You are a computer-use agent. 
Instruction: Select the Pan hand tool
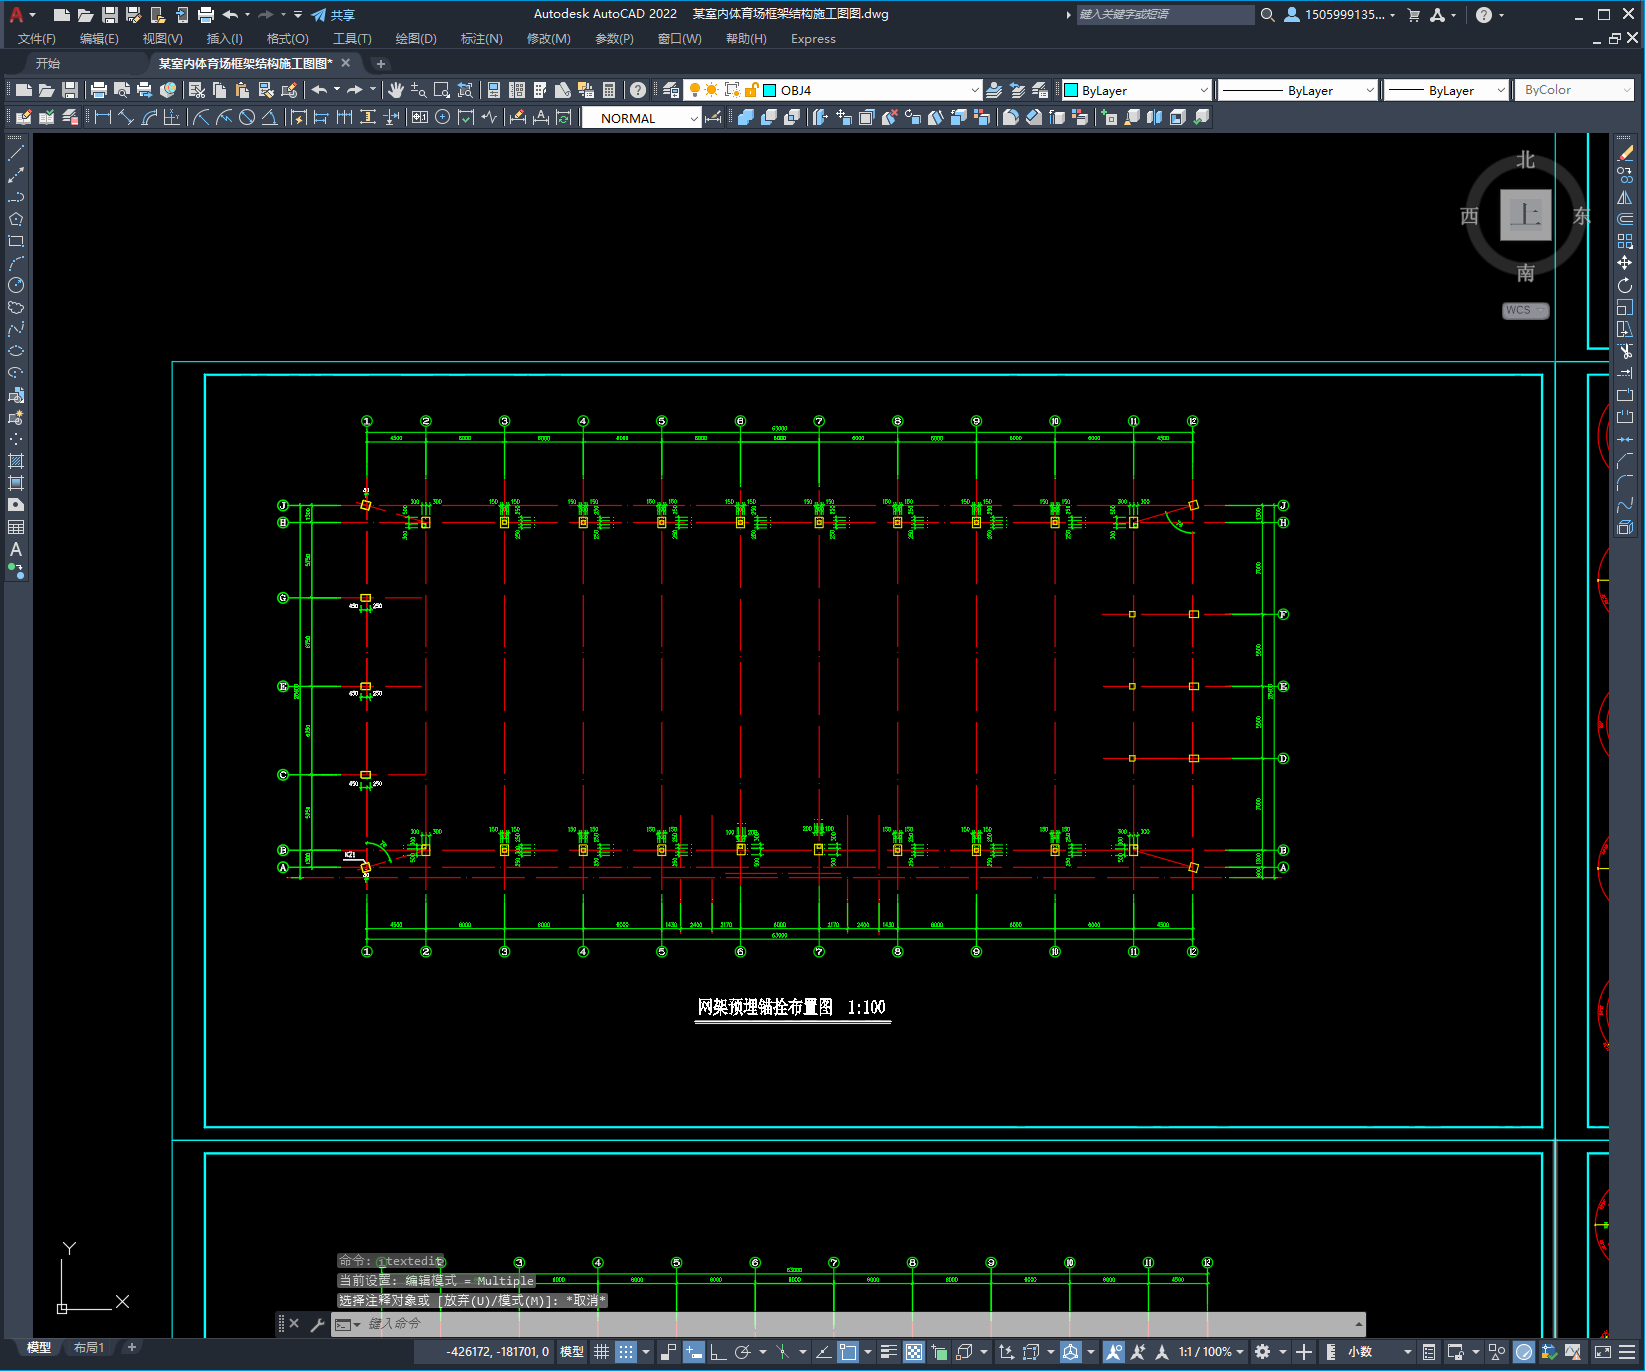[396, 90]
